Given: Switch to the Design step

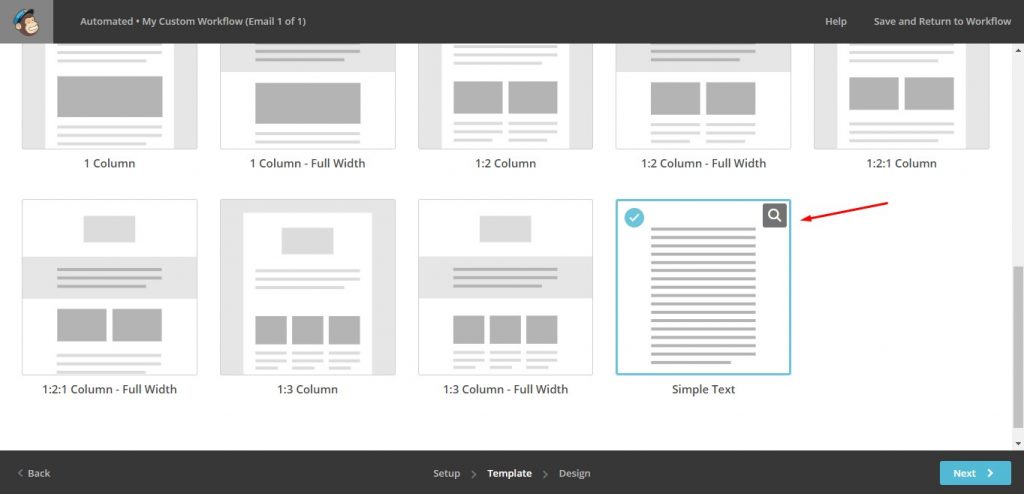Looking at the screenshot, I should click(574, 473).
